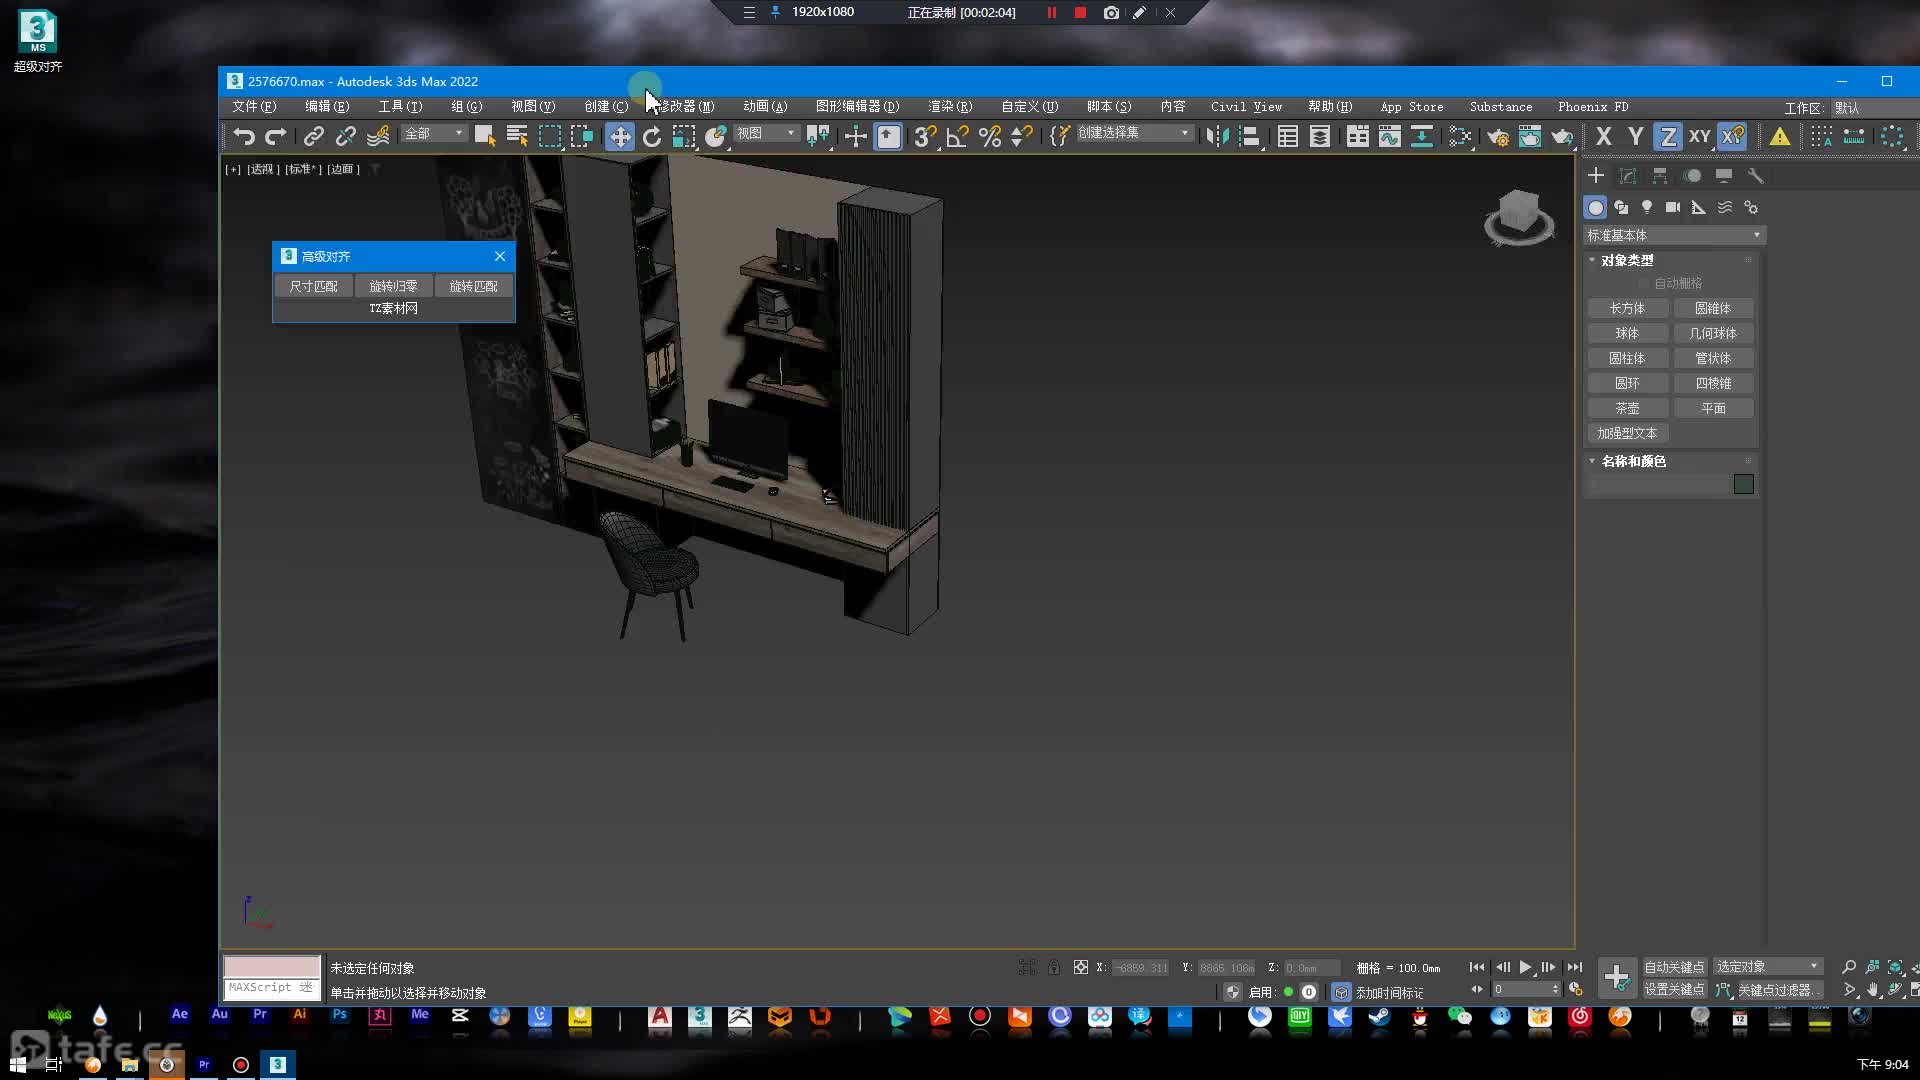Screen dimensions: 1920x1080
Task: Toggle Spinner Snap button
Action: click(1022, 137)
